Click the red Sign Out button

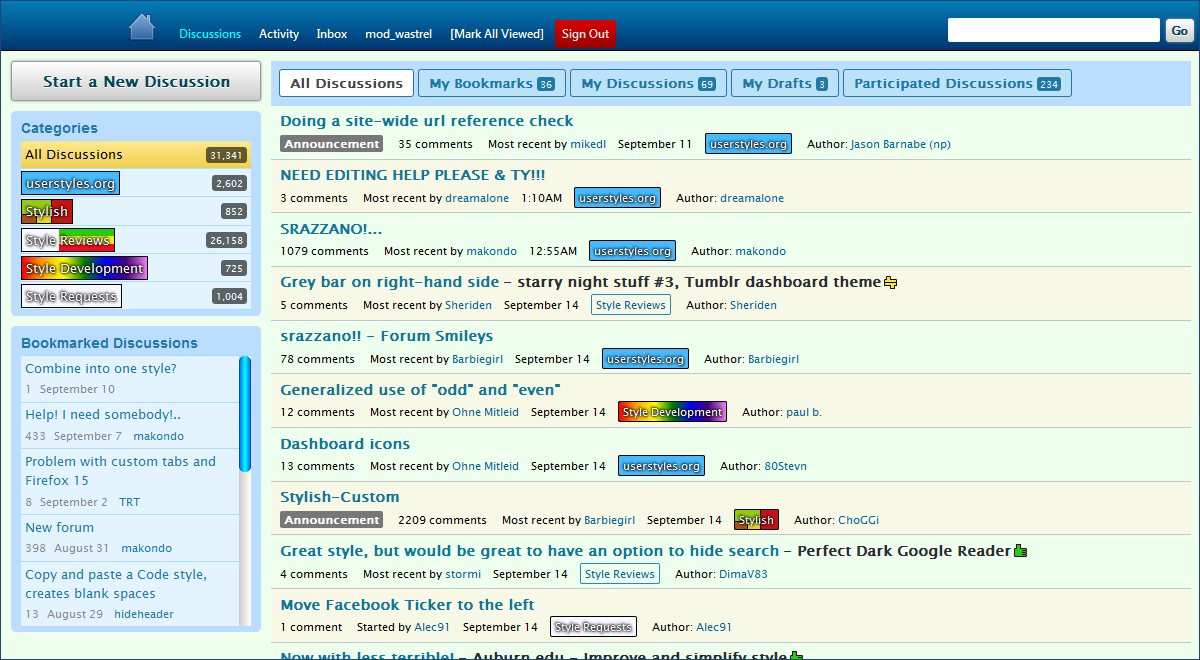point(585,34)
